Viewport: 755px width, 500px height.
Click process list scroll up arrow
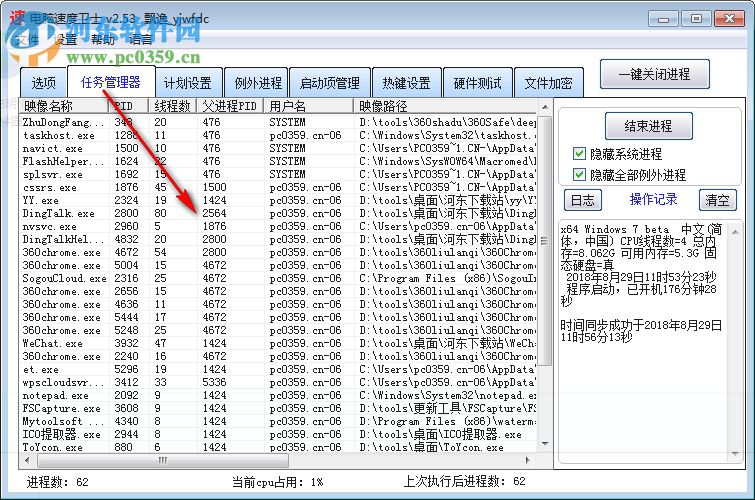pyautogui.click(x=545, y=106)
